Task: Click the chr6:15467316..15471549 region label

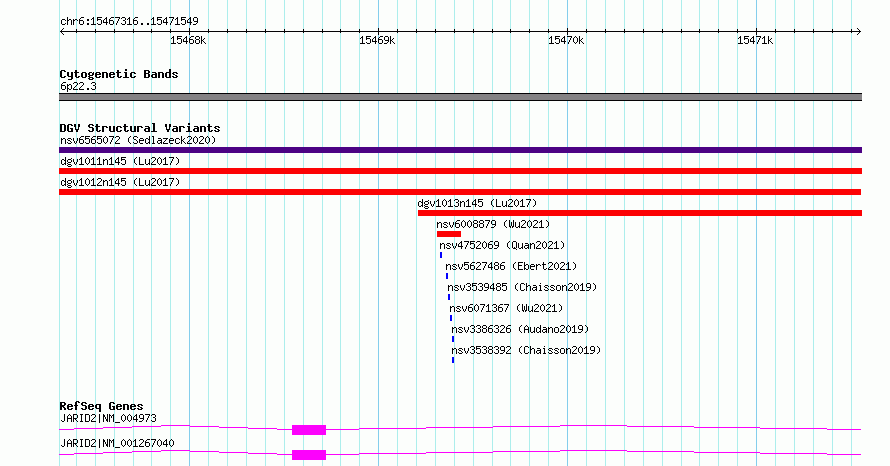Action: tap(129, 22)
